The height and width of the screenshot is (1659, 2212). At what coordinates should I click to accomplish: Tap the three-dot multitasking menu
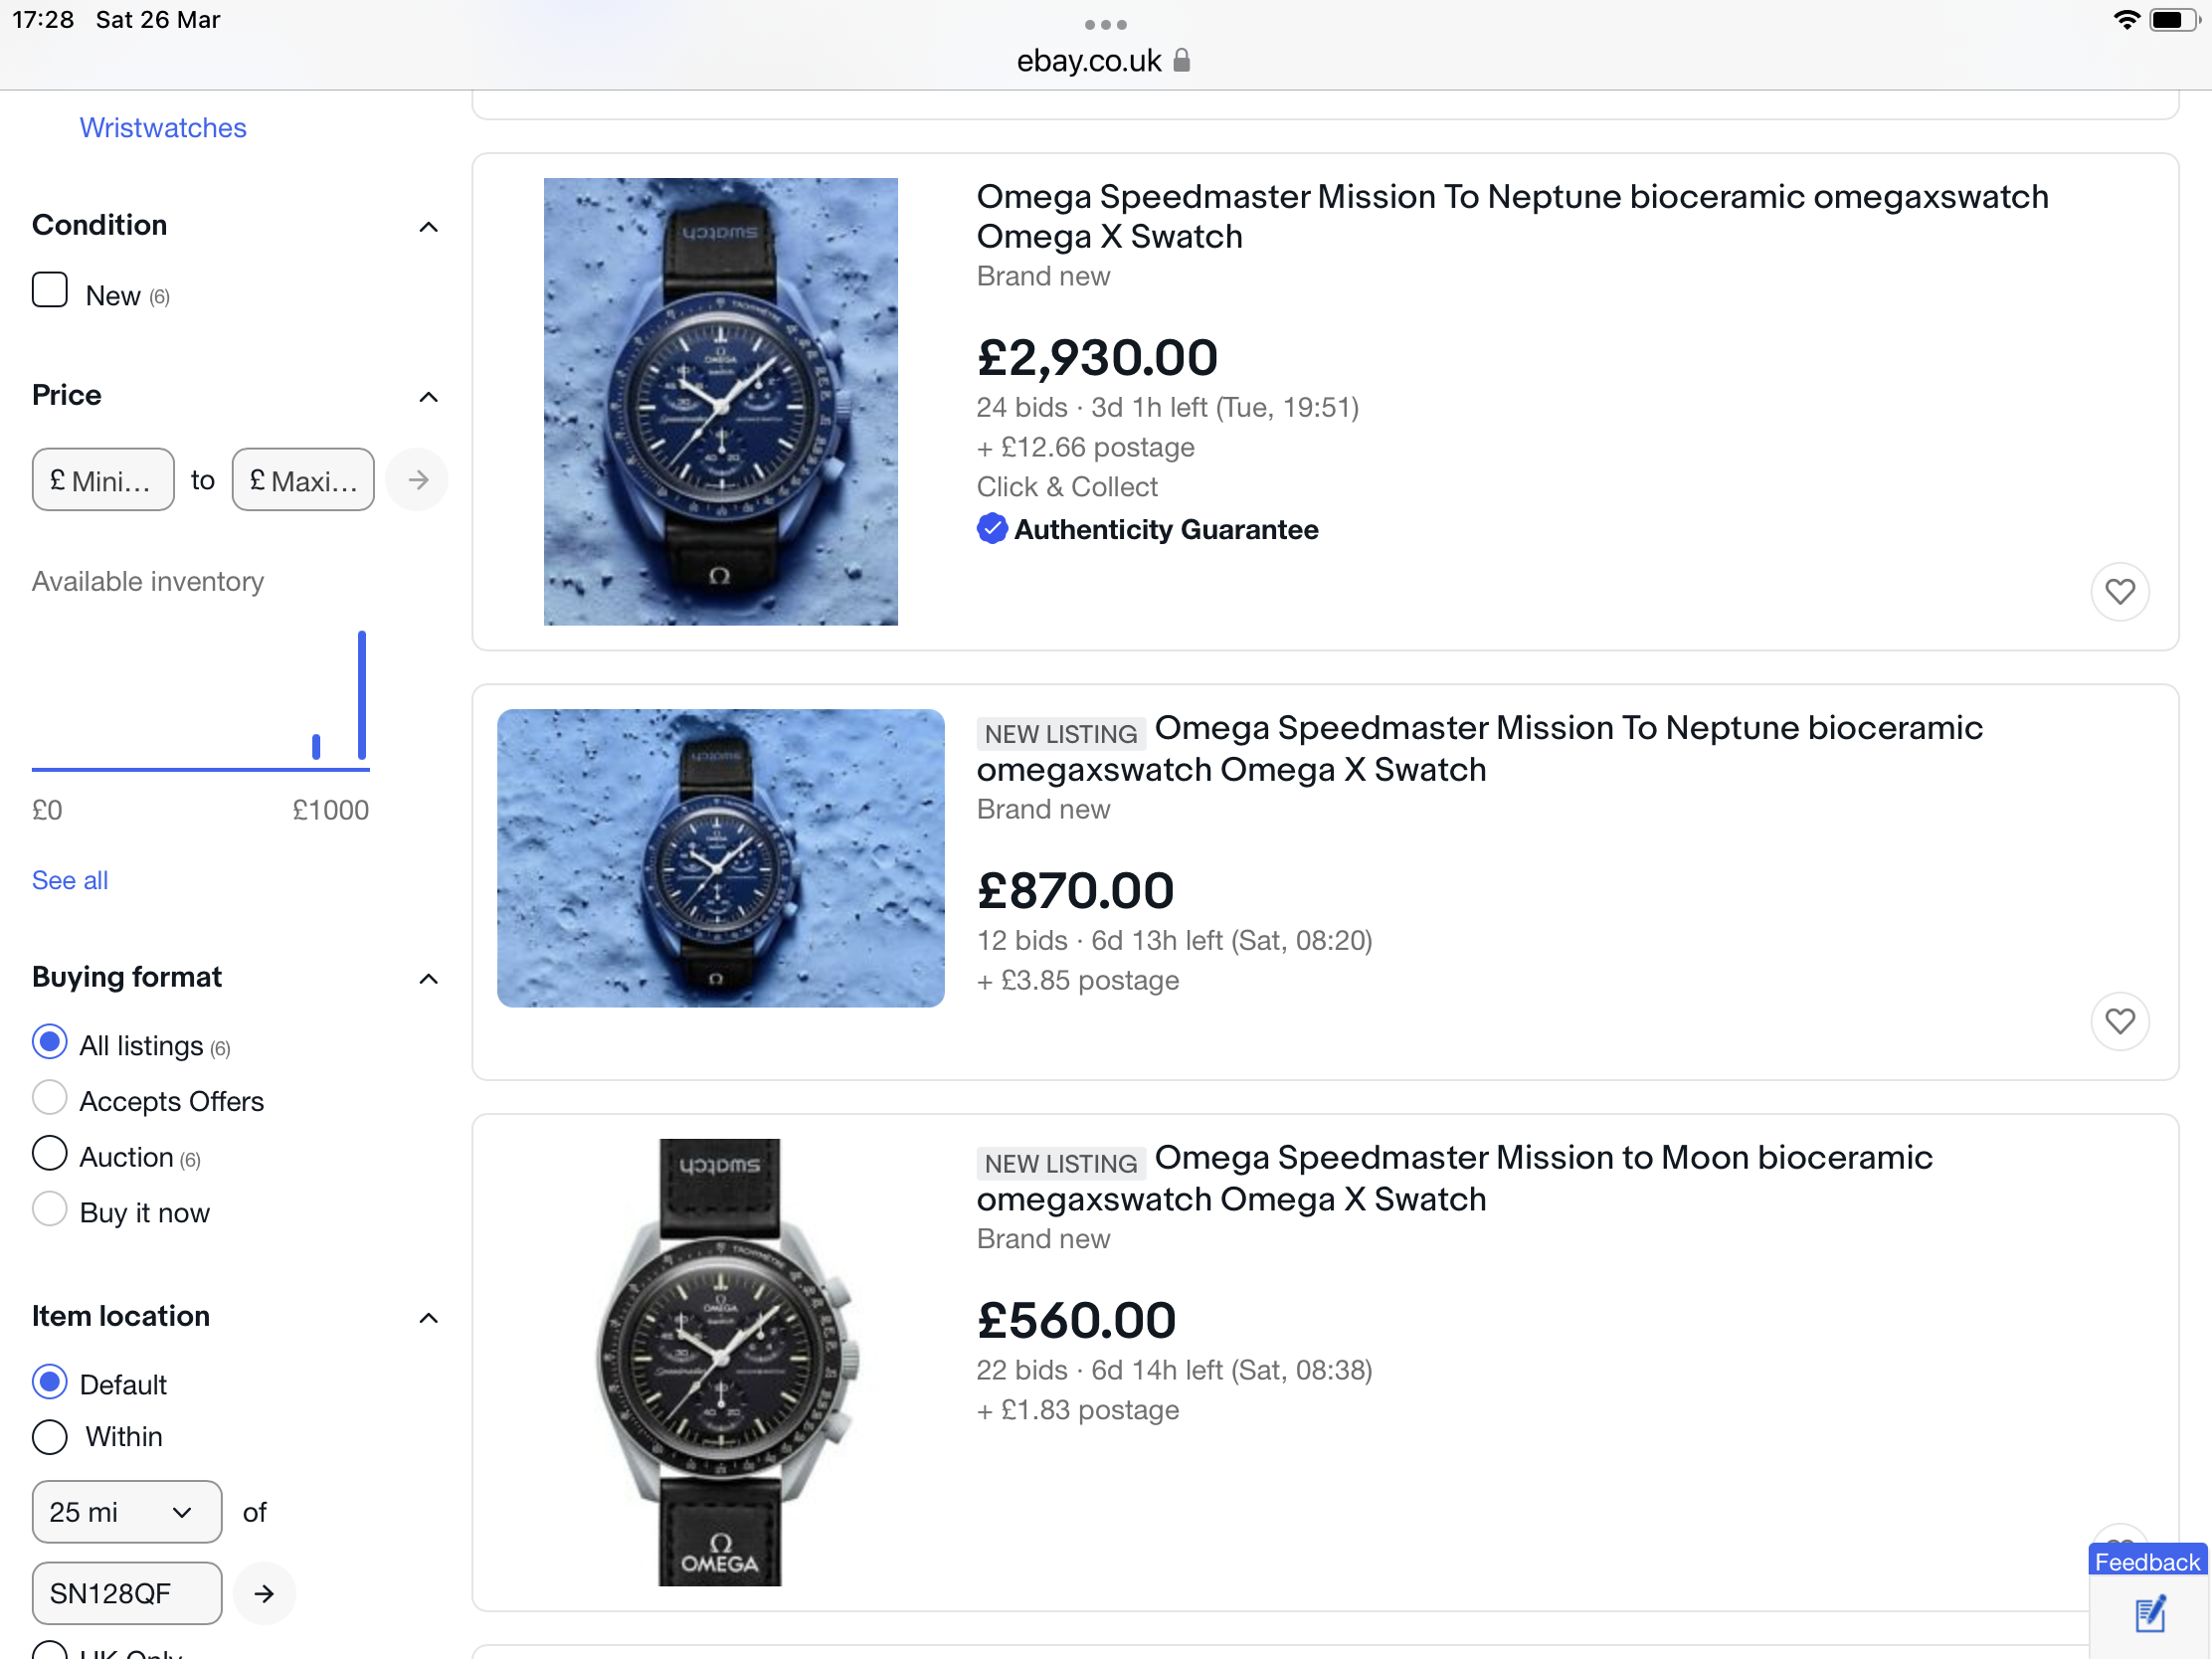(x=1105, y=24)
